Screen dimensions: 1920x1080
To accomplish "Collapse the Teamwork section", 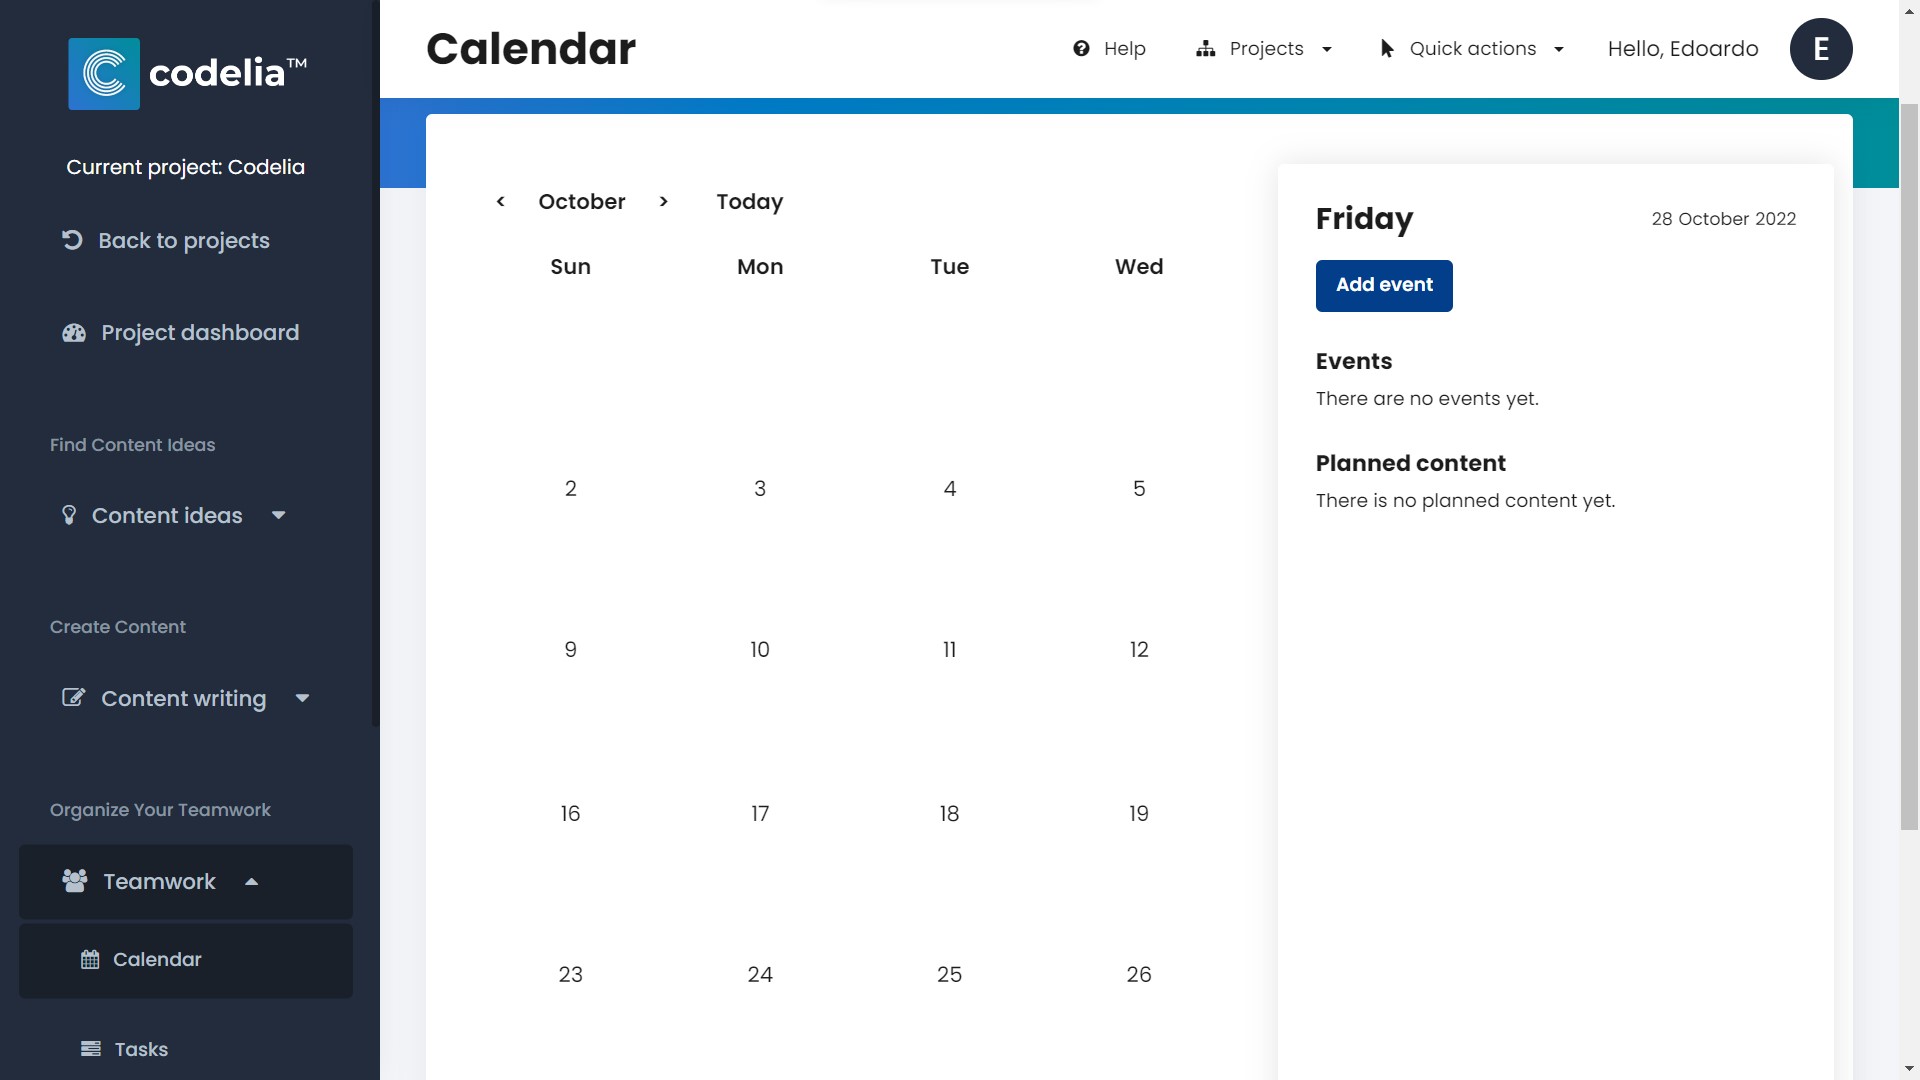I will 251,881.
